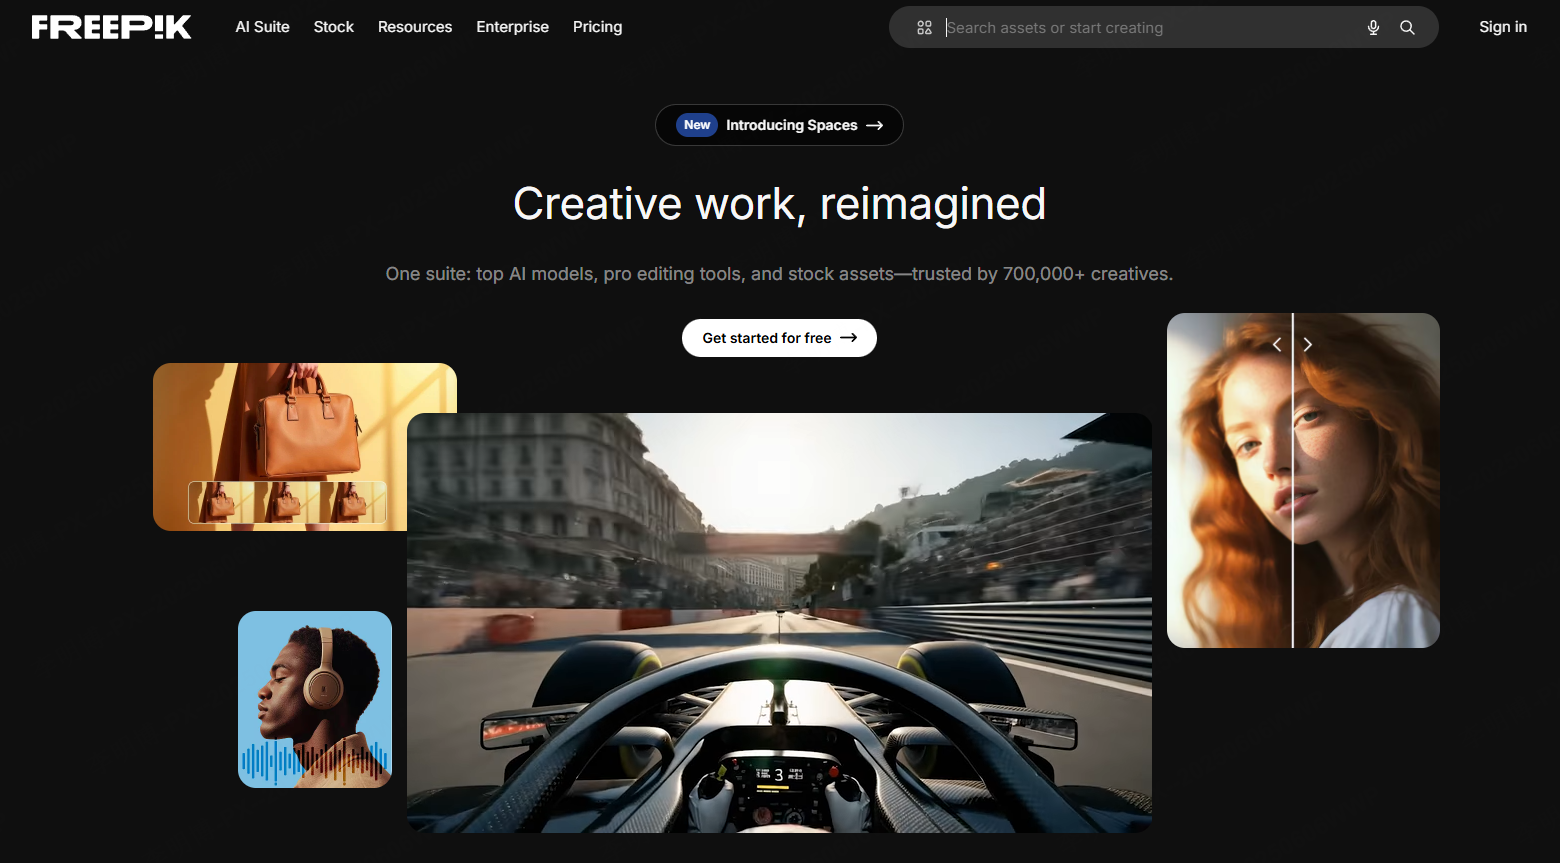Screen dimensions: 1560x863
Task: Click the microphone voice search icon
Action: click(1373, 28)
